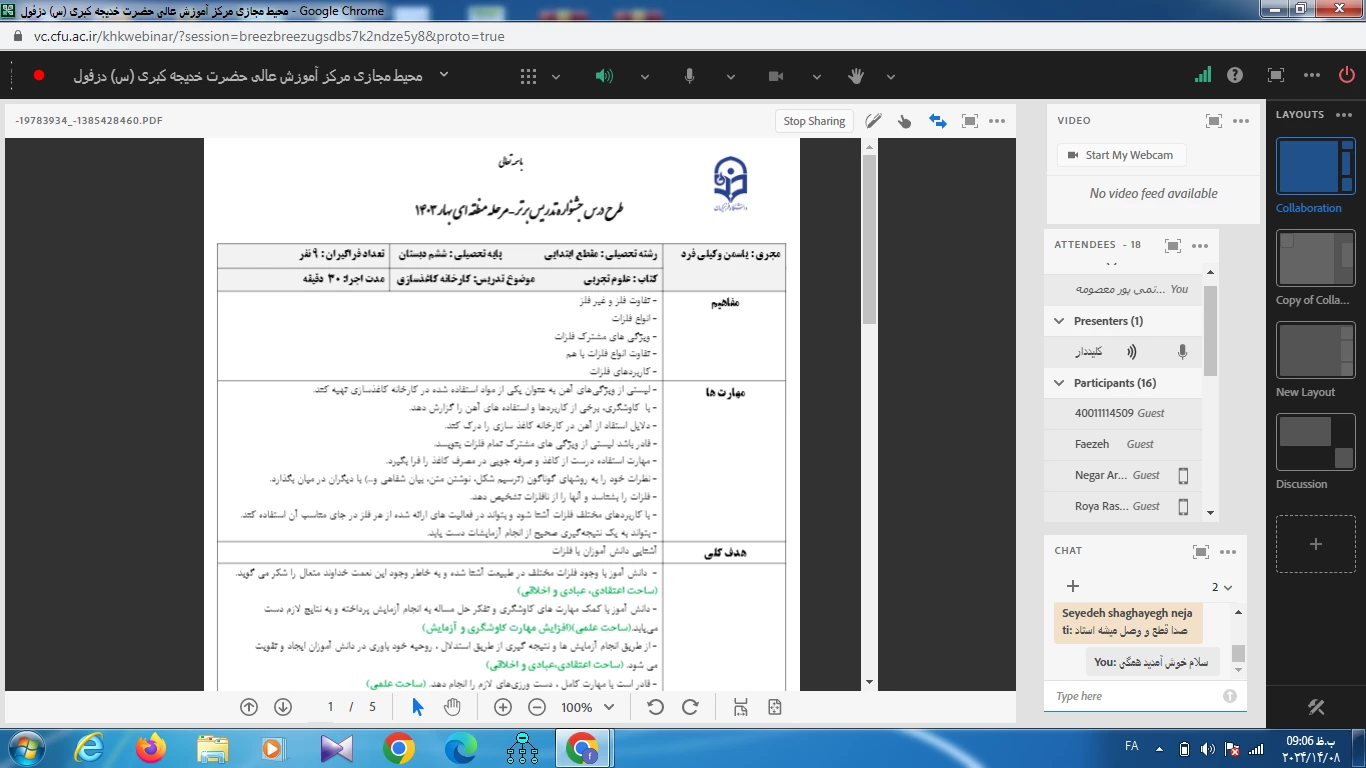
Task: Zoom in with the plus magnifier icon
Action: [503, 707]
